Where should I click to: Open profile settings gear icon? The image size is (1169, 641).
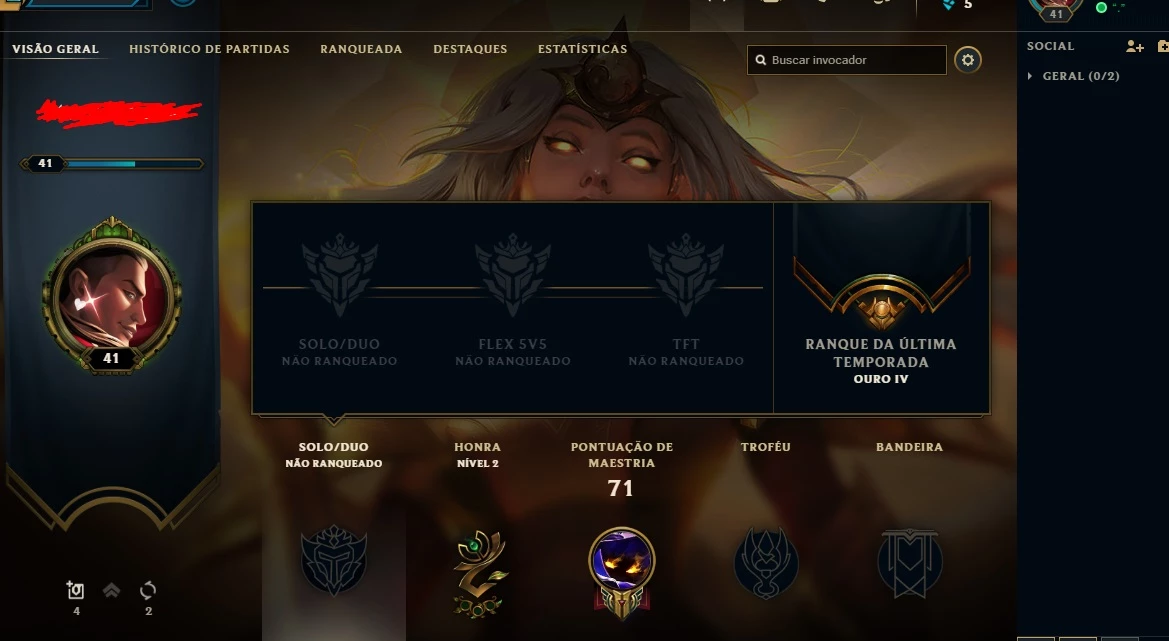tap(968, 60)
